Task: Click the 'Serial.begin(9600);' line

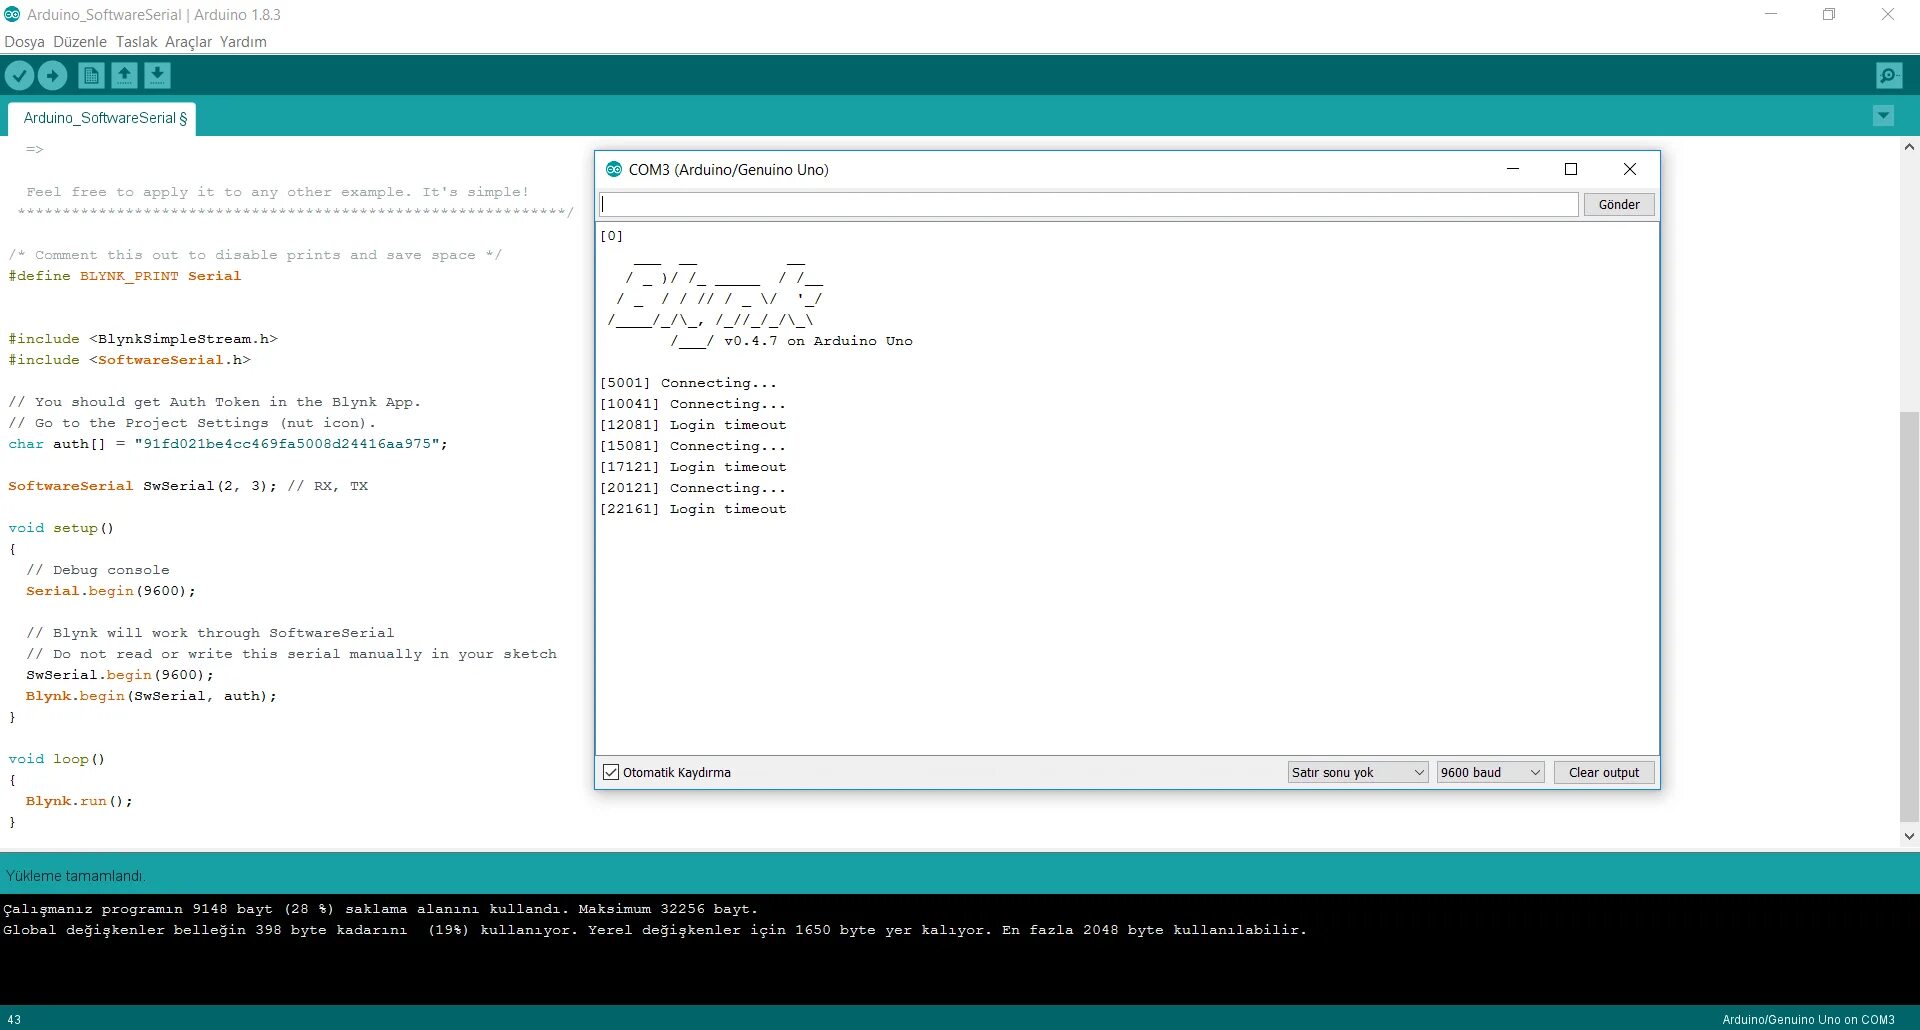Action: coord(111,591)
